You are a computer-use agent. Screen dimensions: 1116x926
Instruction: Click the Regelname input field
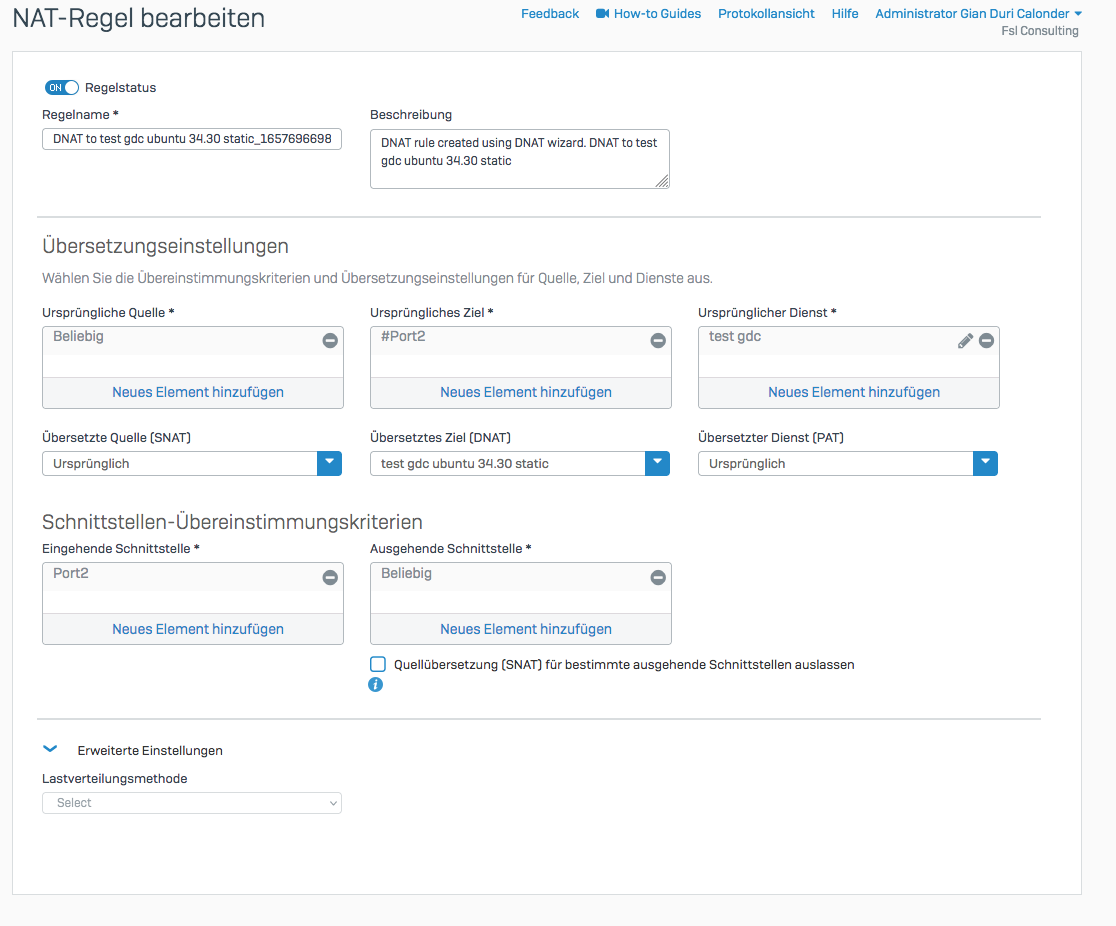pyautogui.click(x=192, y=139)
